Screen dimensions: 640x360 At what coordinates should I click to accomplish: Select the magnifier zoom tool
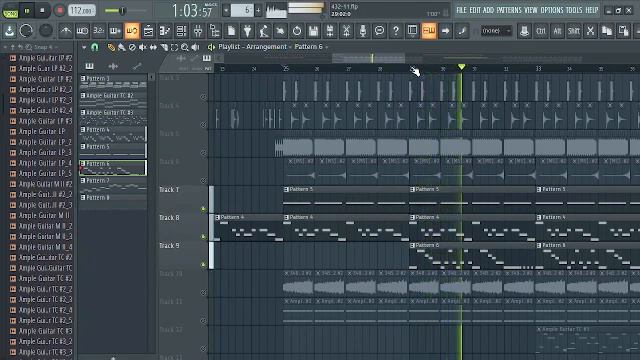click(x=185, y=47)
